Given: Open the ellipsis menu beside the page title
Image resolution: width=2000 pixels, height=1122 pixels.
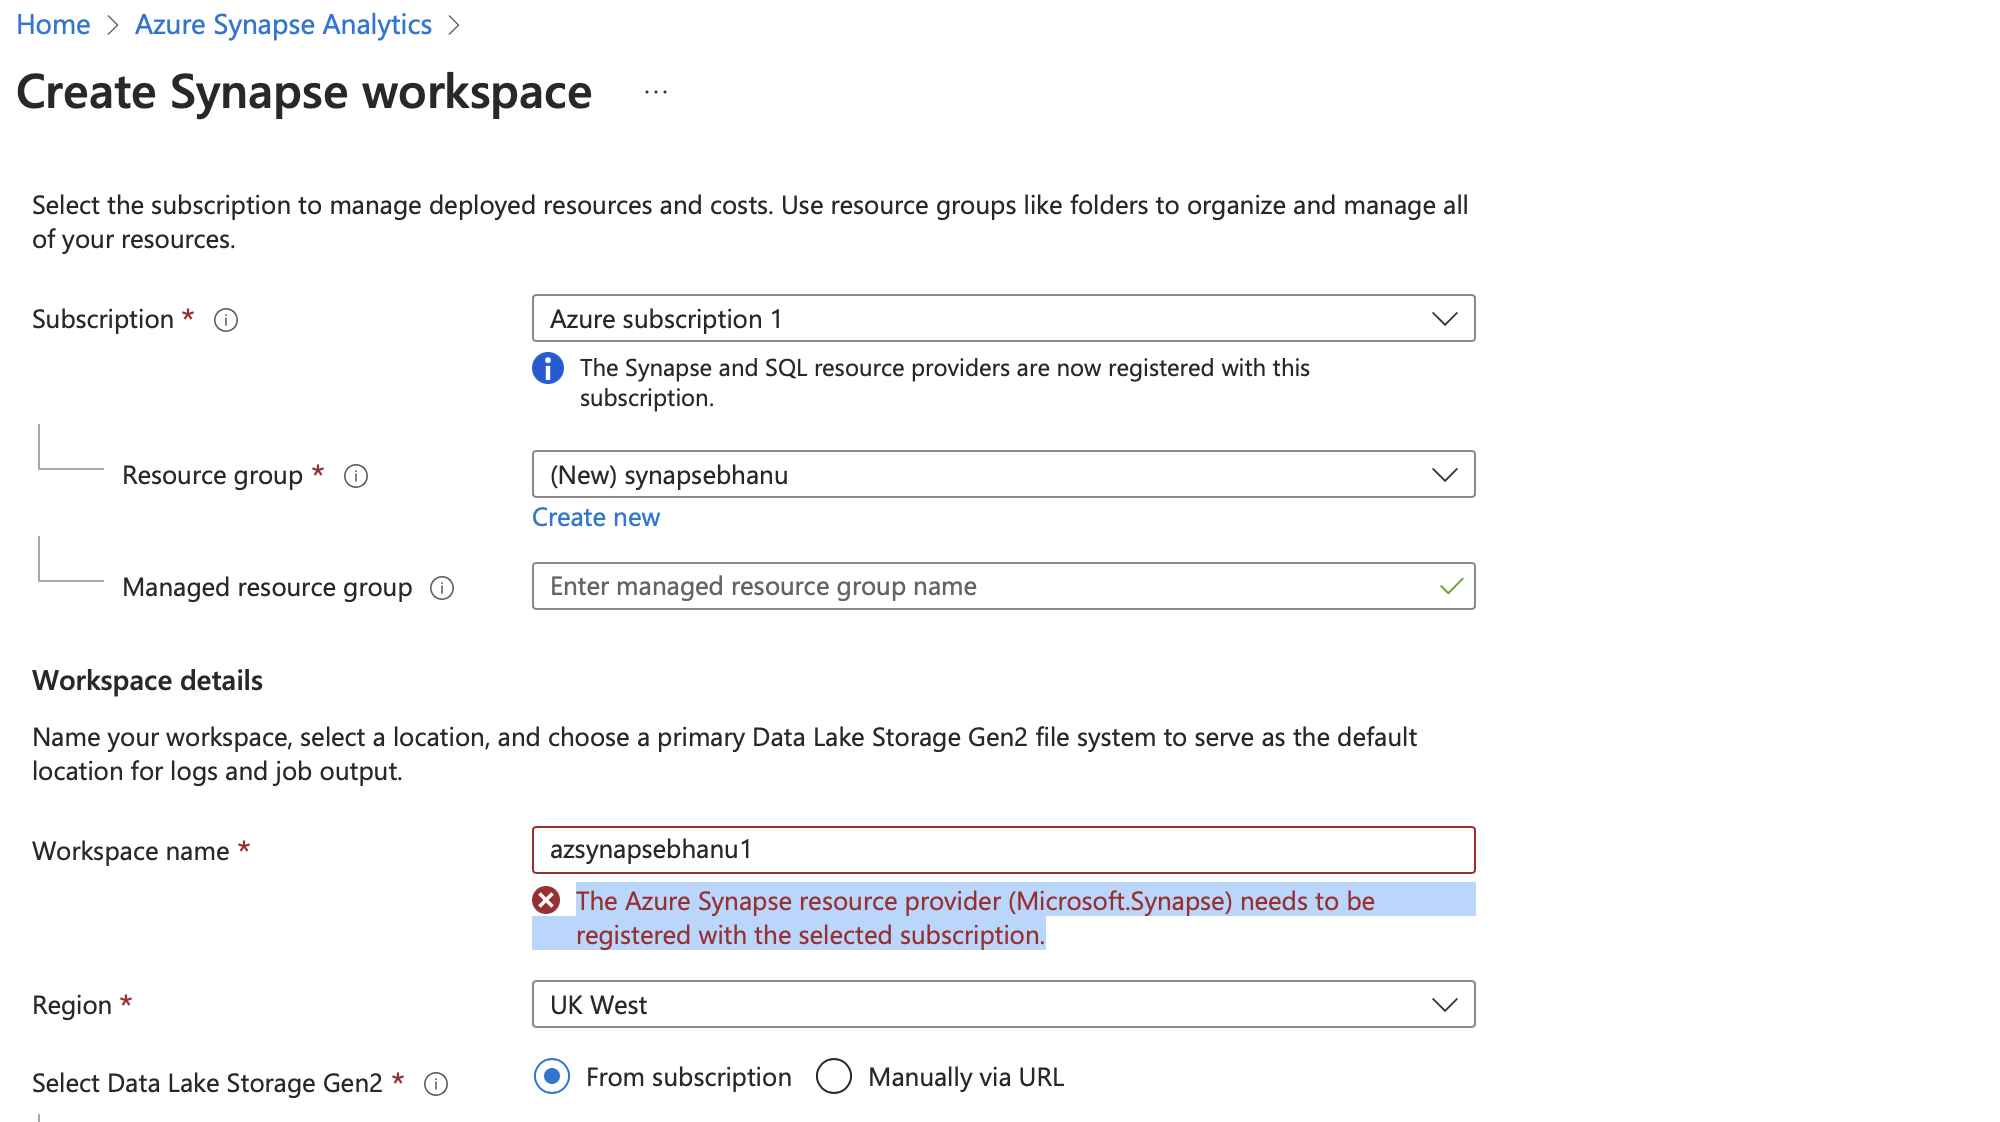Looking at the screenshot, I should pyautogui.click(x=656, y=93).
